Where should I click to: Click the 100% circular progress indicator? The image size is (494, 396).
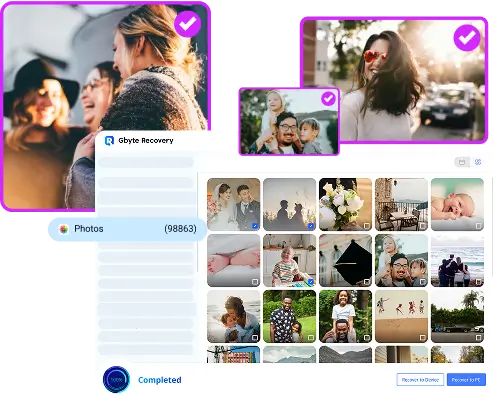(116, 379)
